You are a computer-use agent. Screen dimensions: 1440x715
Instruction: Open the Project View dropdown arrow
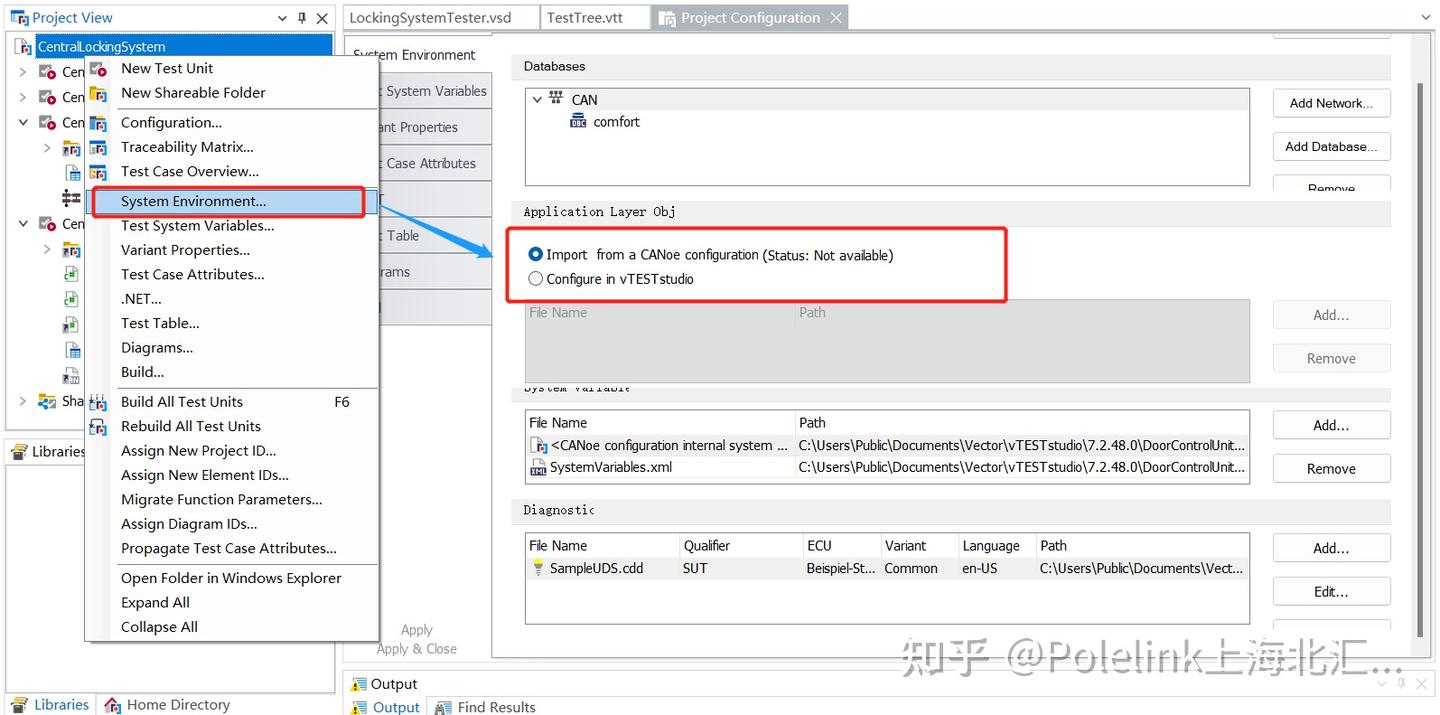click(281, 17)
